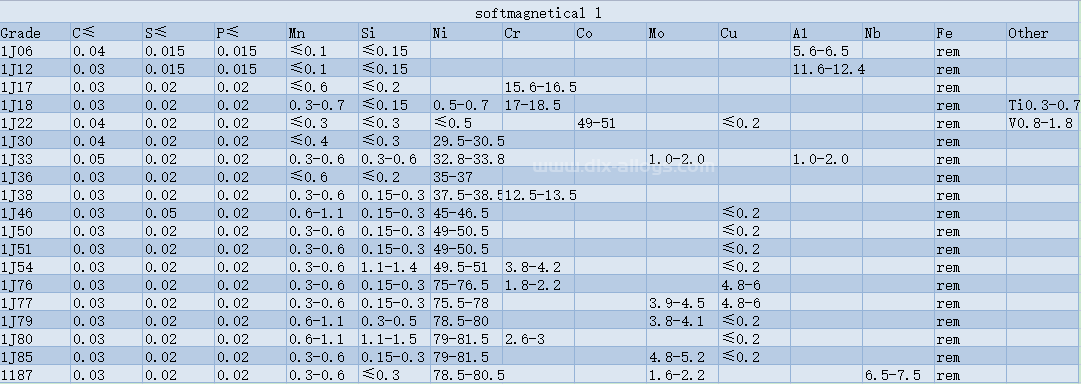Select the 1J06 grade cell

click(35, 50)
